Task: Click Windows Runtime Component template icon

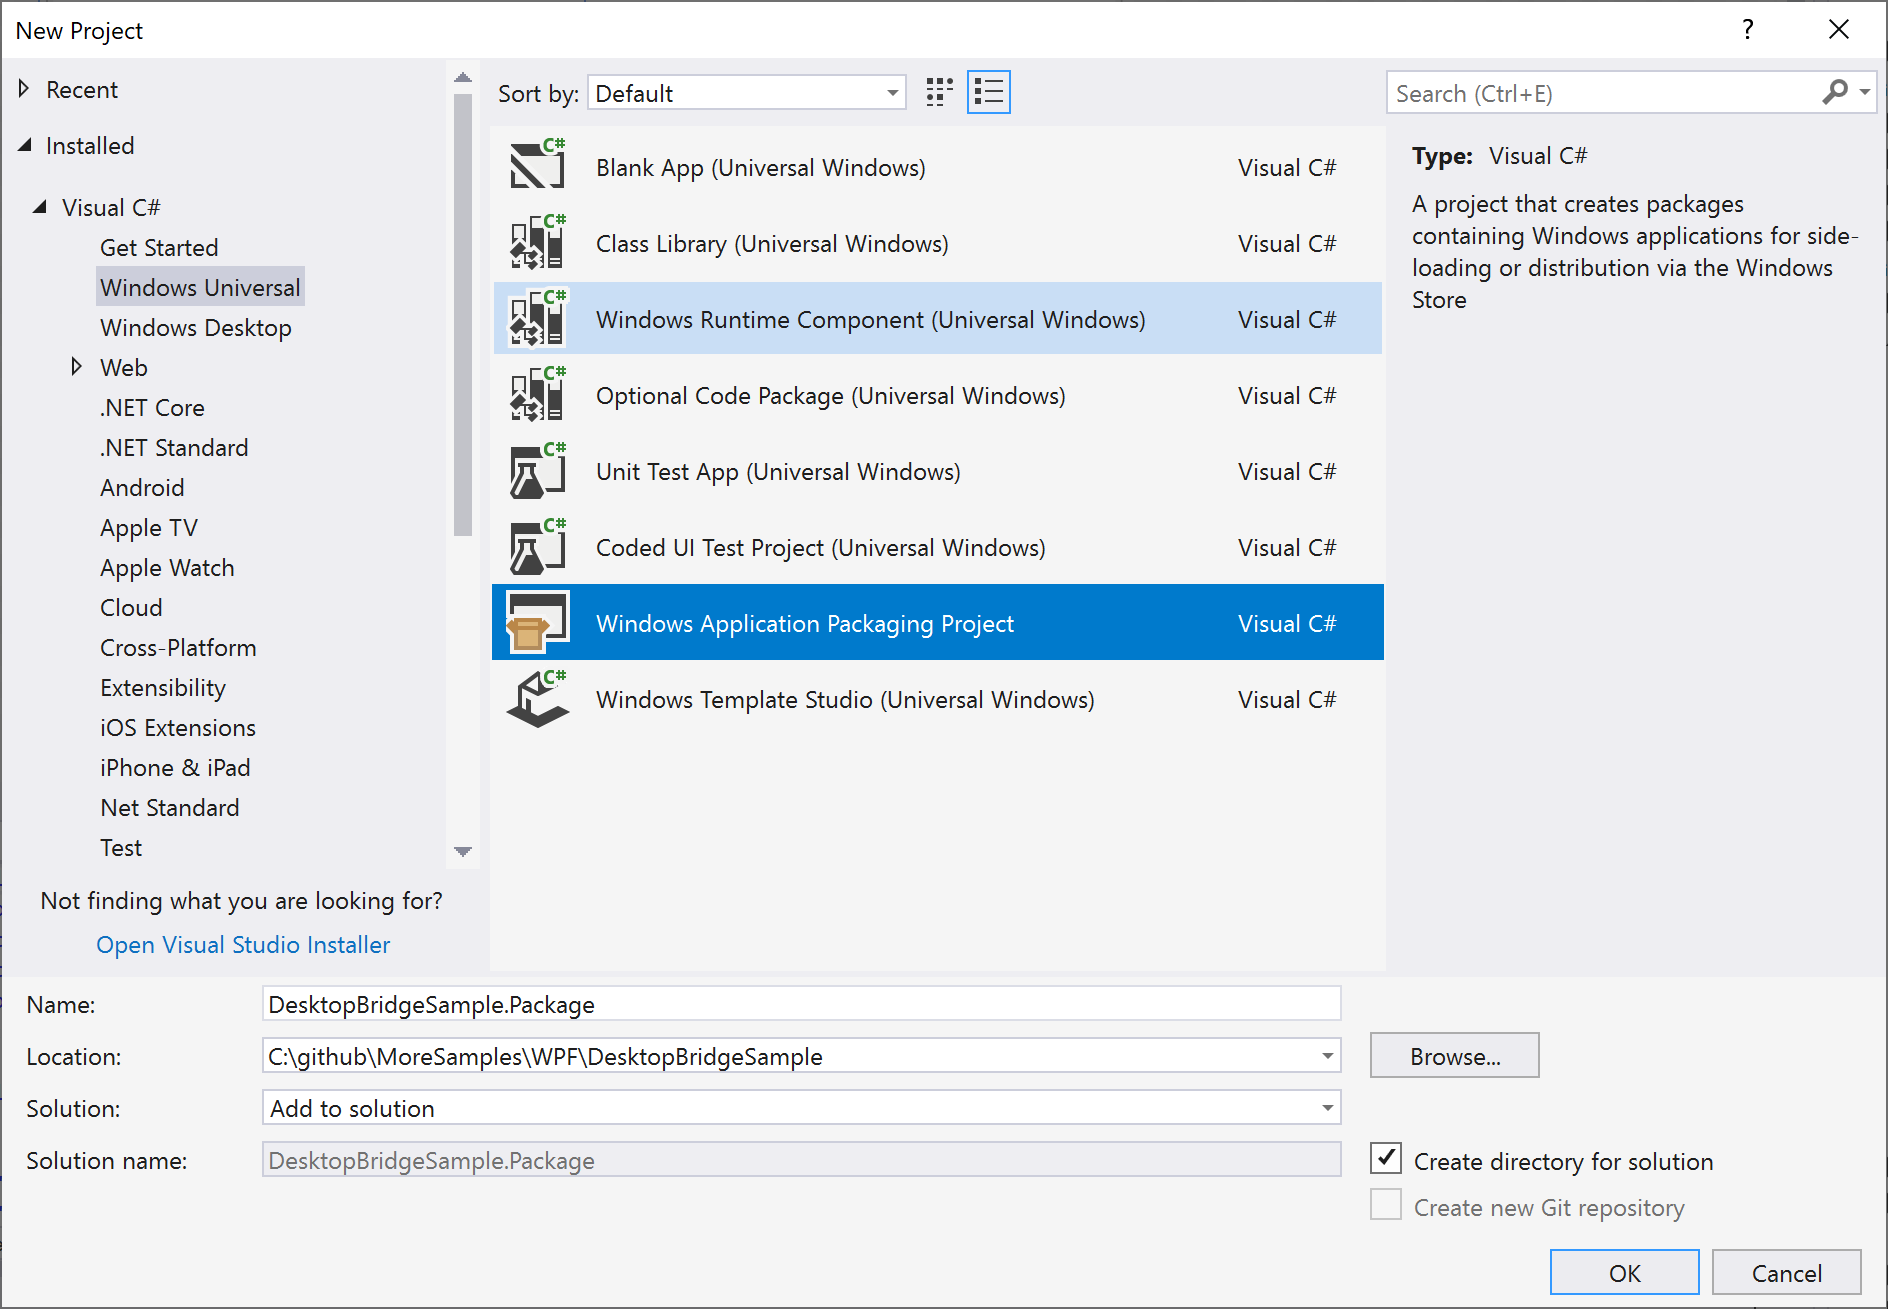Action: point(538,318)
